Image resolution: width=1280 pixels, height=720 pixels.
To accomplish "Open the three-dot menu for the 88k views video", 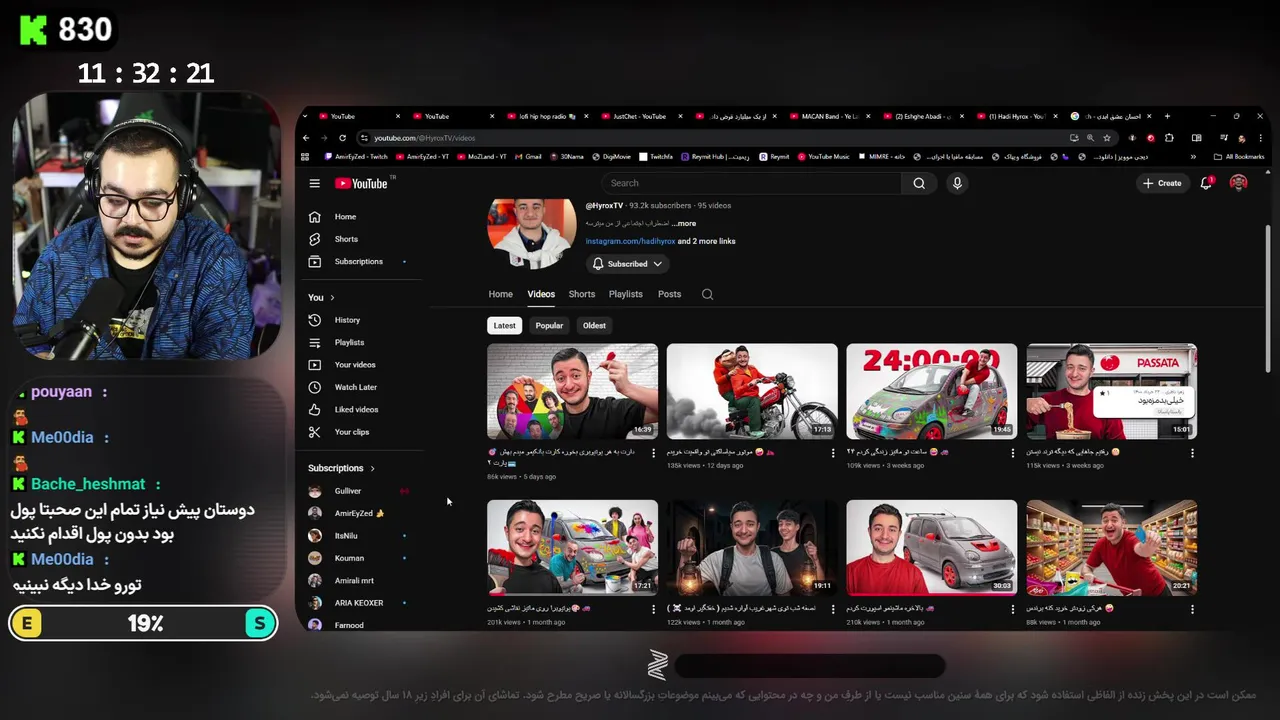I will [x=1192, y=608].
